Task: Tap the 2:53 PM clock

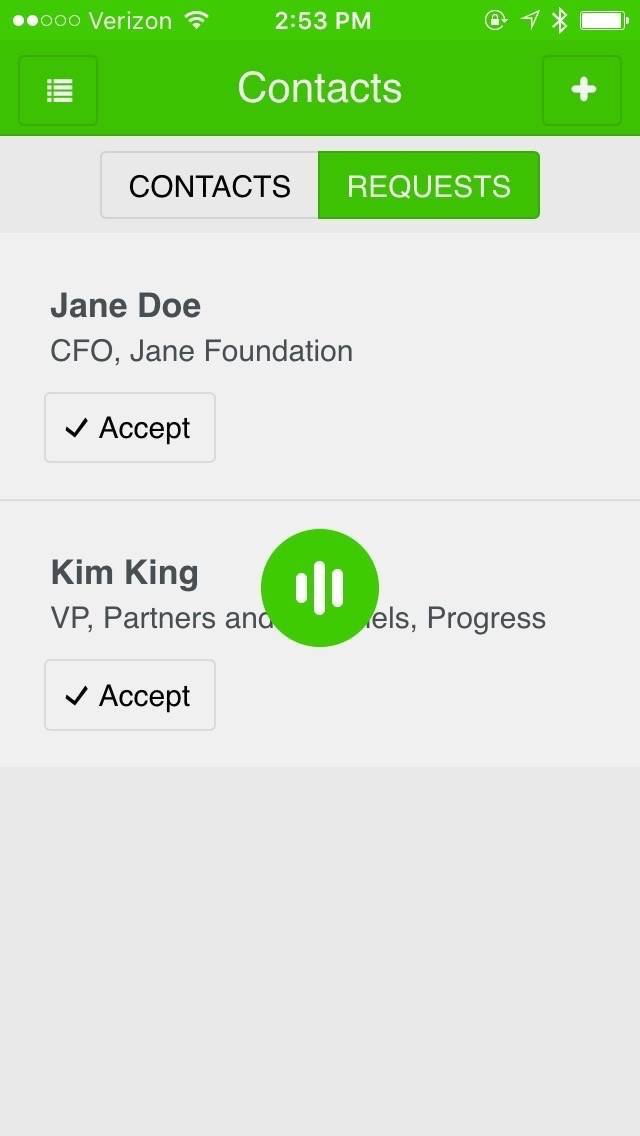Action: (320, 20)
